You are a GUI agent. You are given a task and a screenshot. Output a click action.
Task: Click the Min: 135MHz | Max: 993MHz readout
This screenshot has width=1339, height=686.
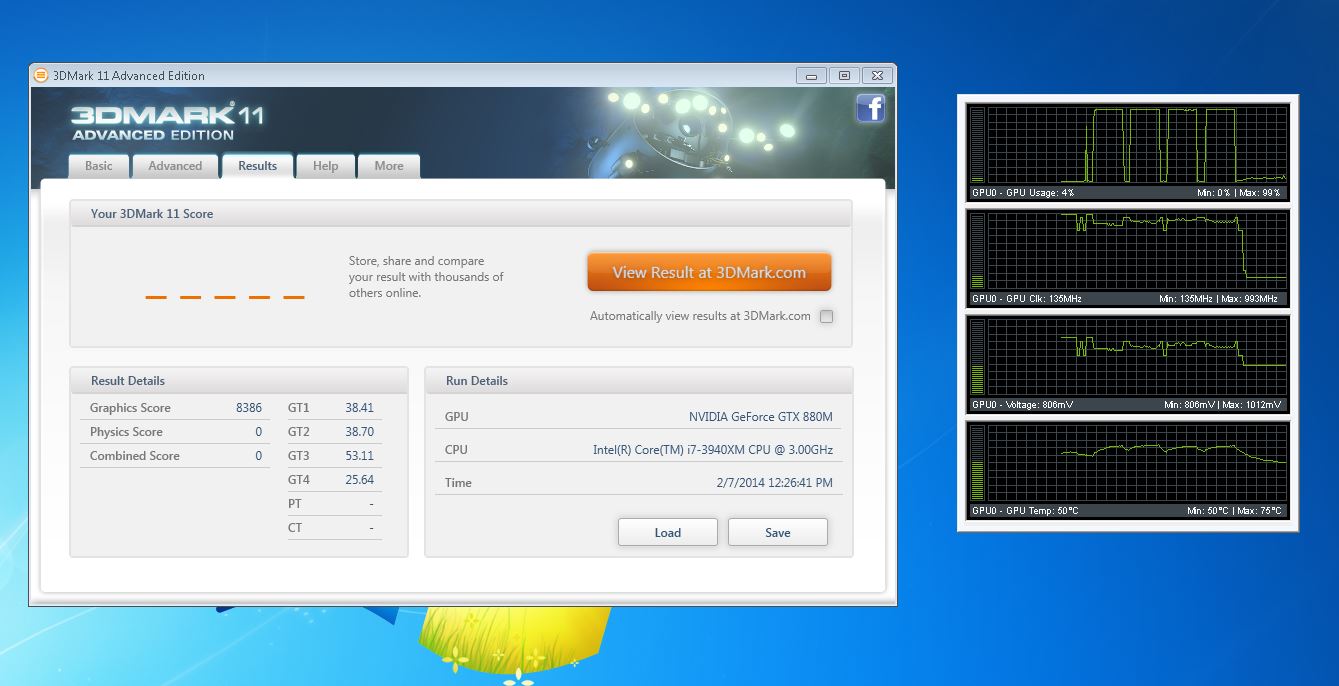point(1220,299)
